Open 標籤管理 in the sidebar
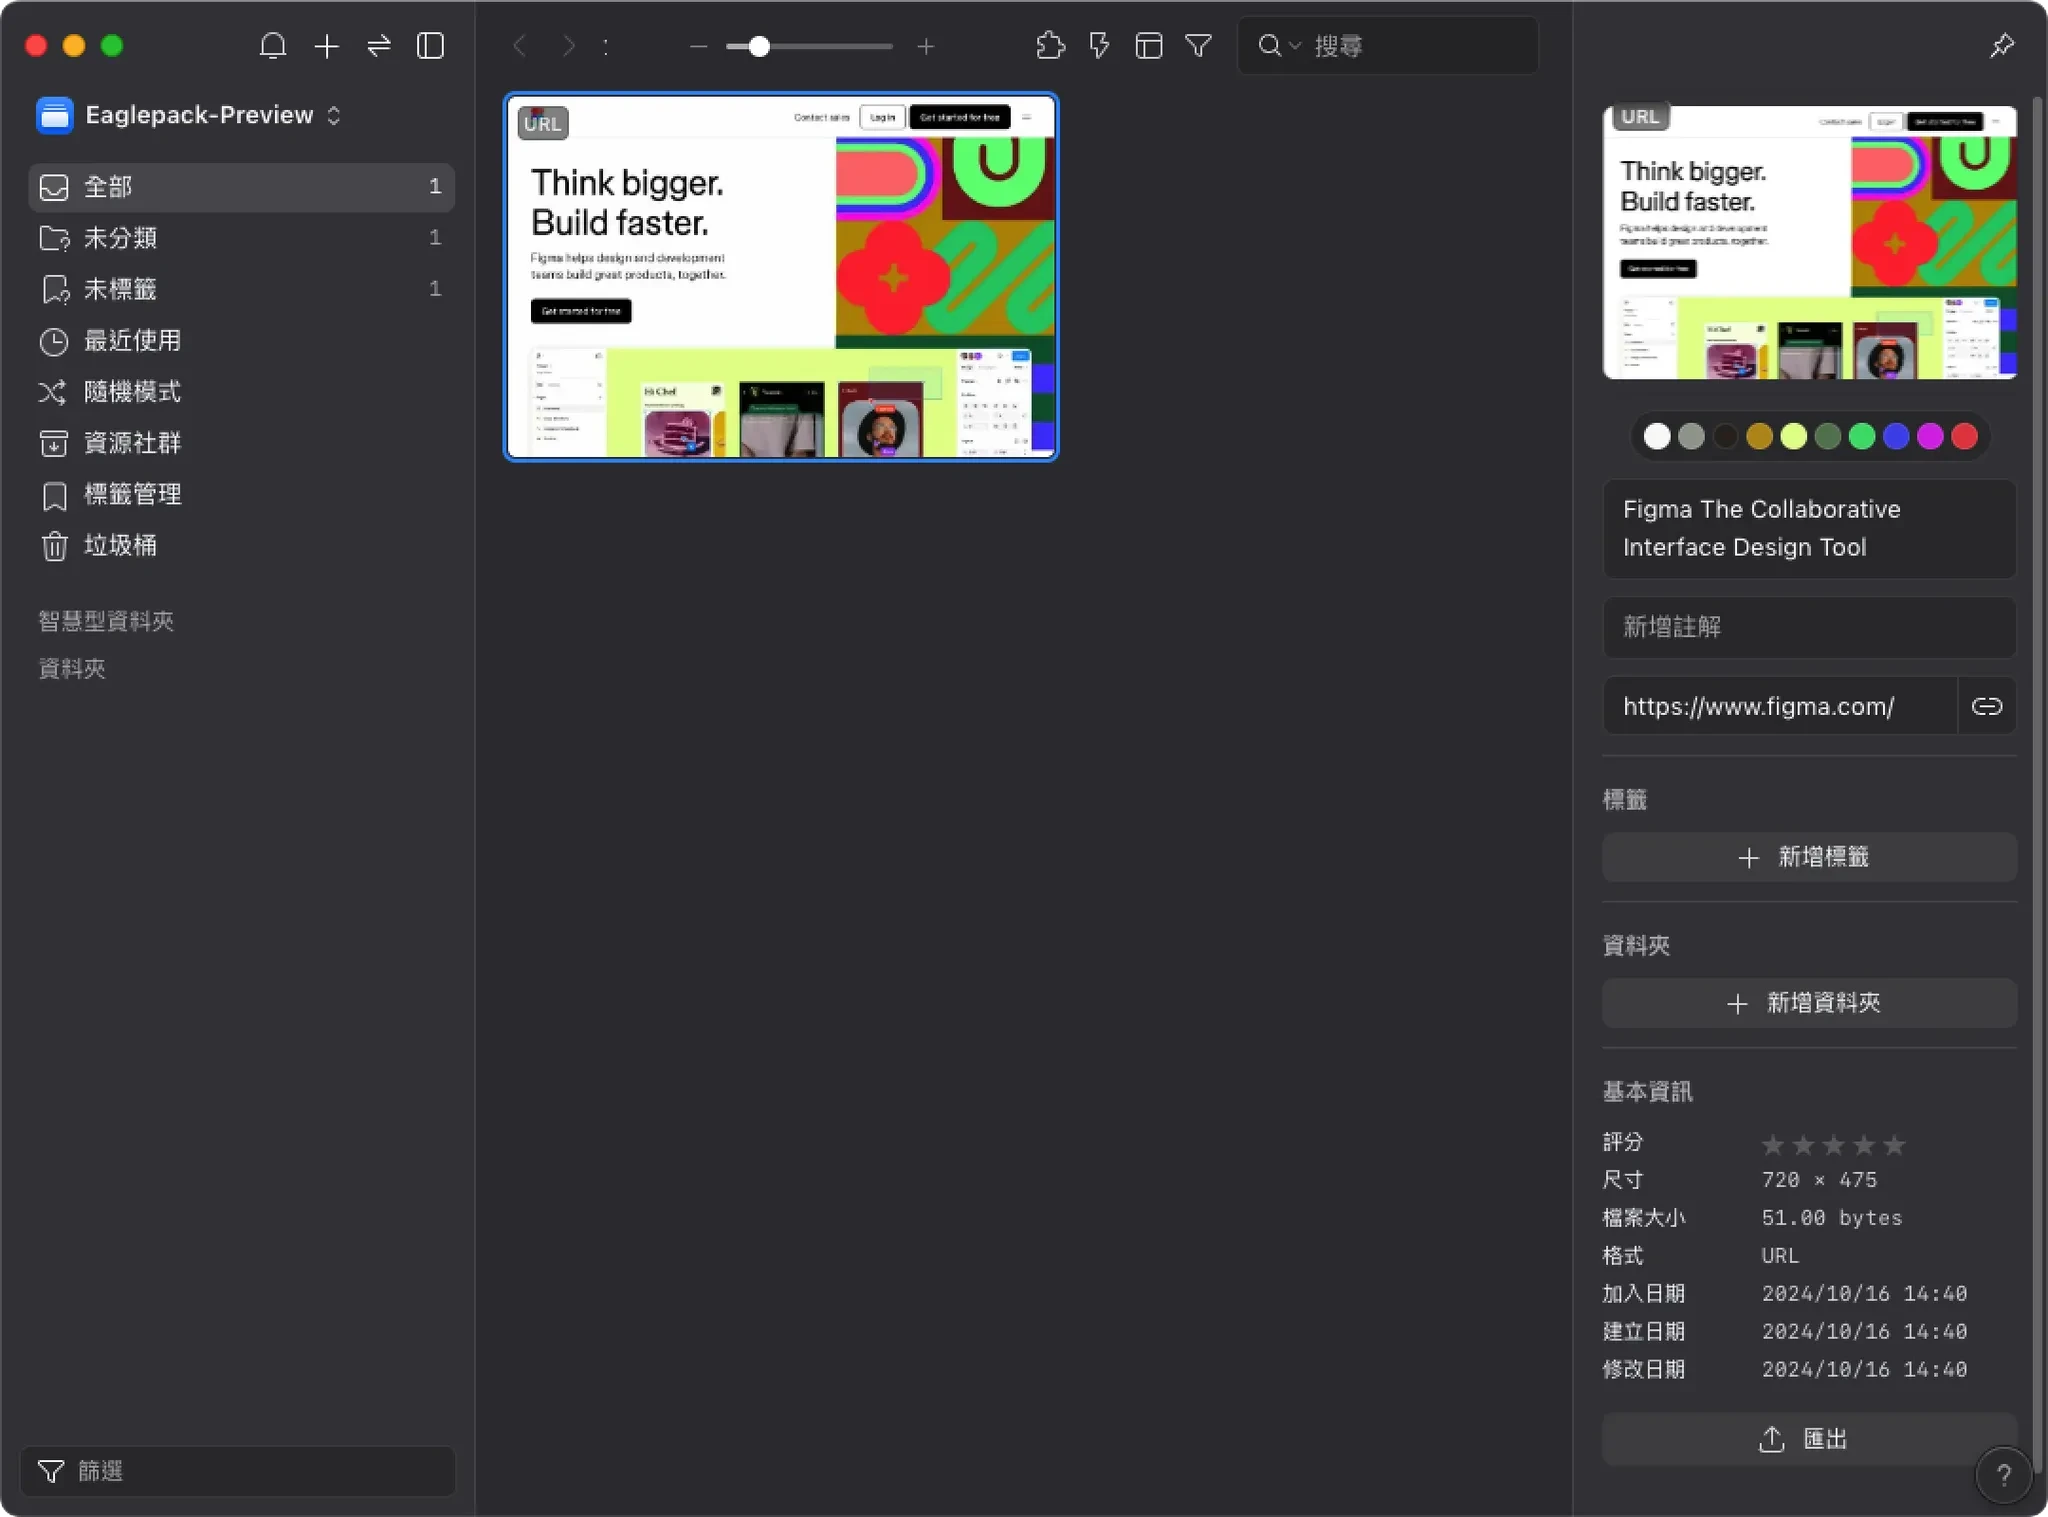The height and width of the screenshot is (1517, 2048). coord(241,494)
